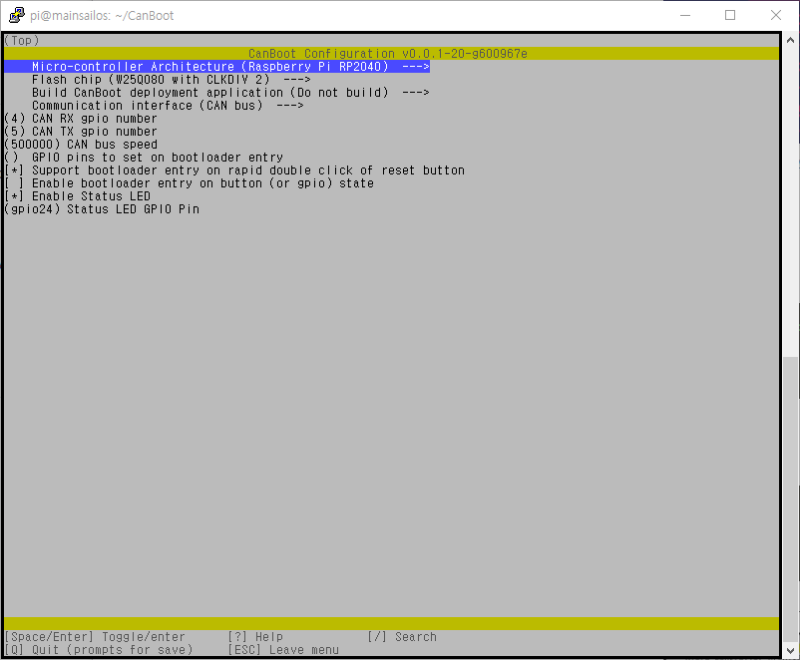Click the terminal icon in the title bar

click(x=13, y=15)
